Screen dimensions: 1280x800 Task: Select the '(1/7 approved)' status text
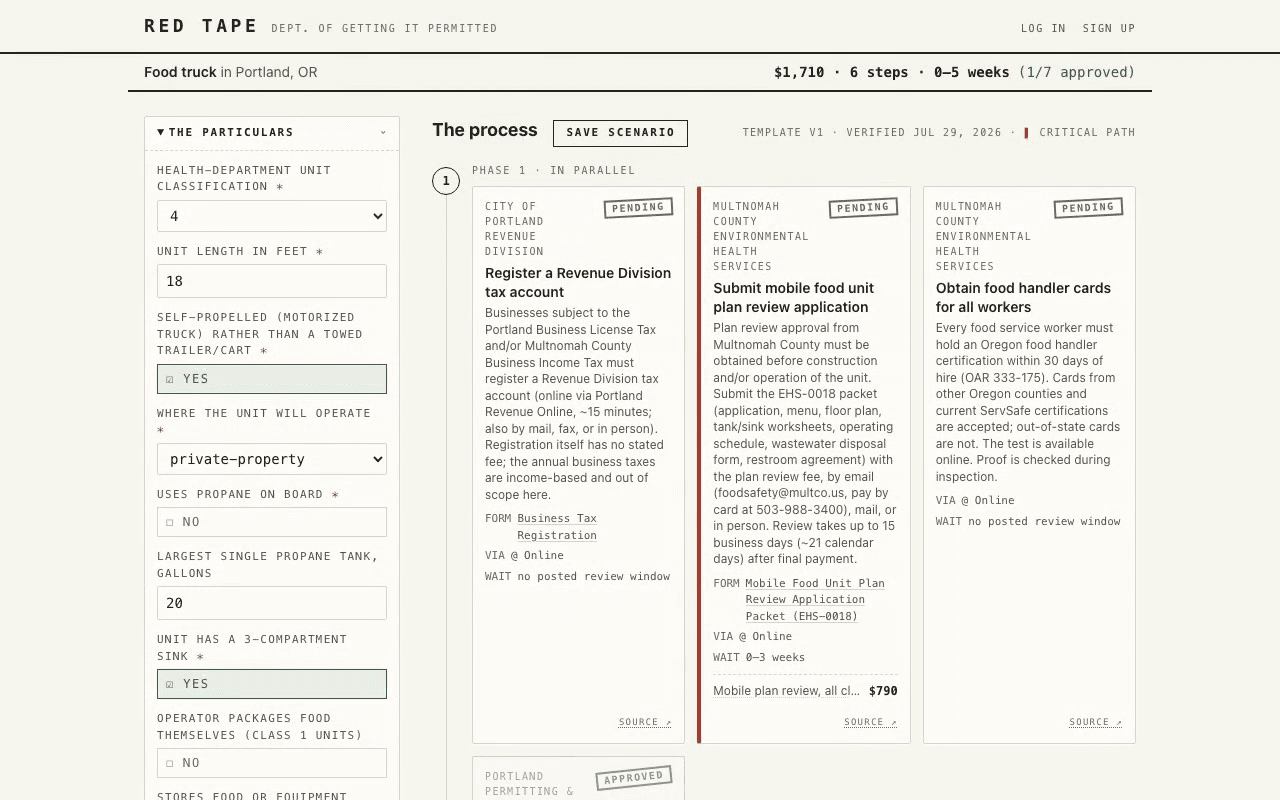click(x=1077, y=72)
